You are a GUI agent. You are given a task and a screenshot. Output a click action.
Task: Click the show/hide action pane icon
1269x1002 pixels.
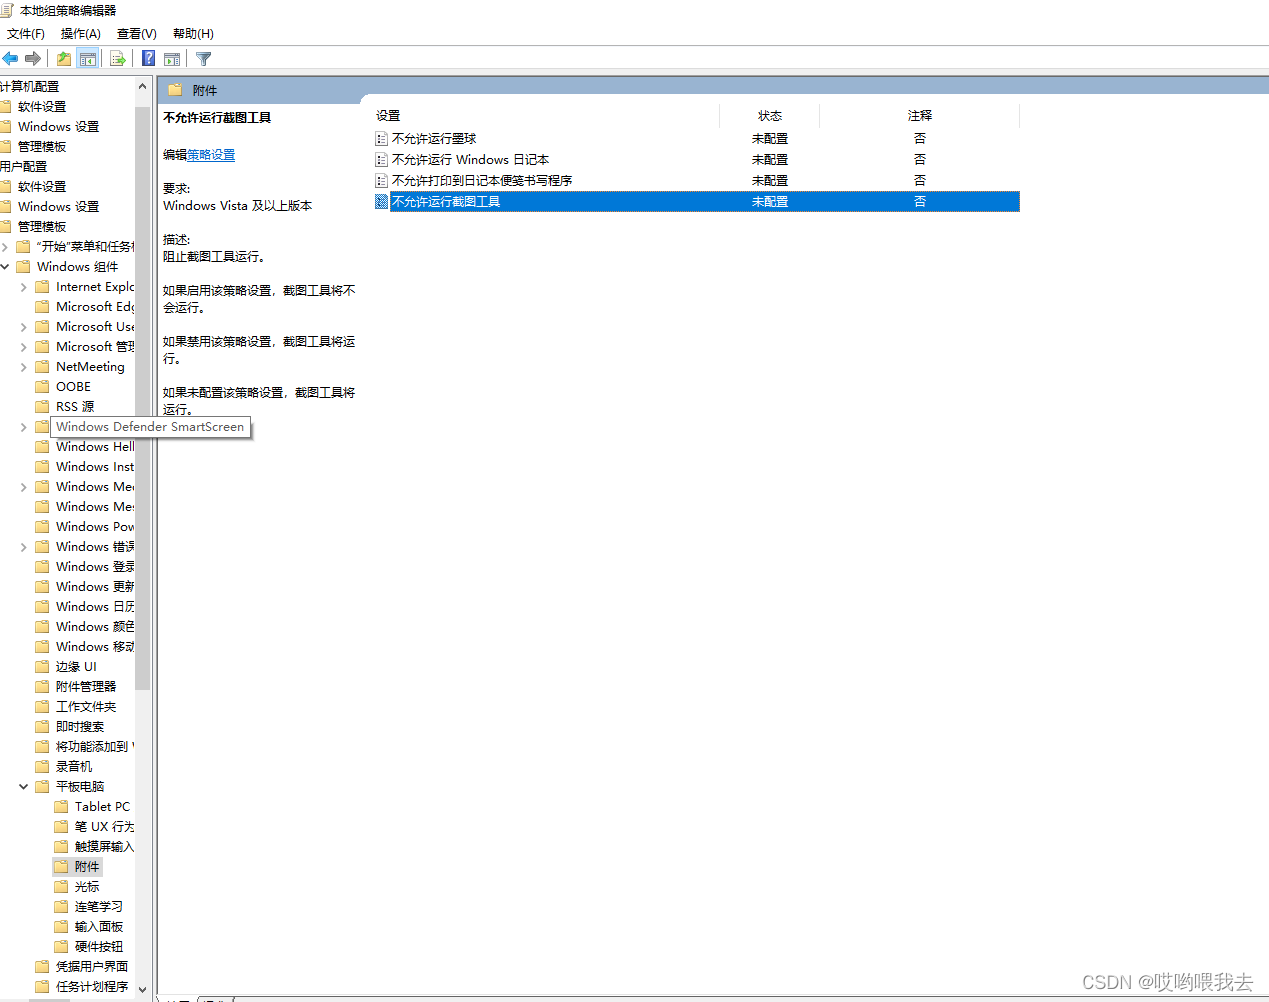pyautogui.click(x=172, y=58)
